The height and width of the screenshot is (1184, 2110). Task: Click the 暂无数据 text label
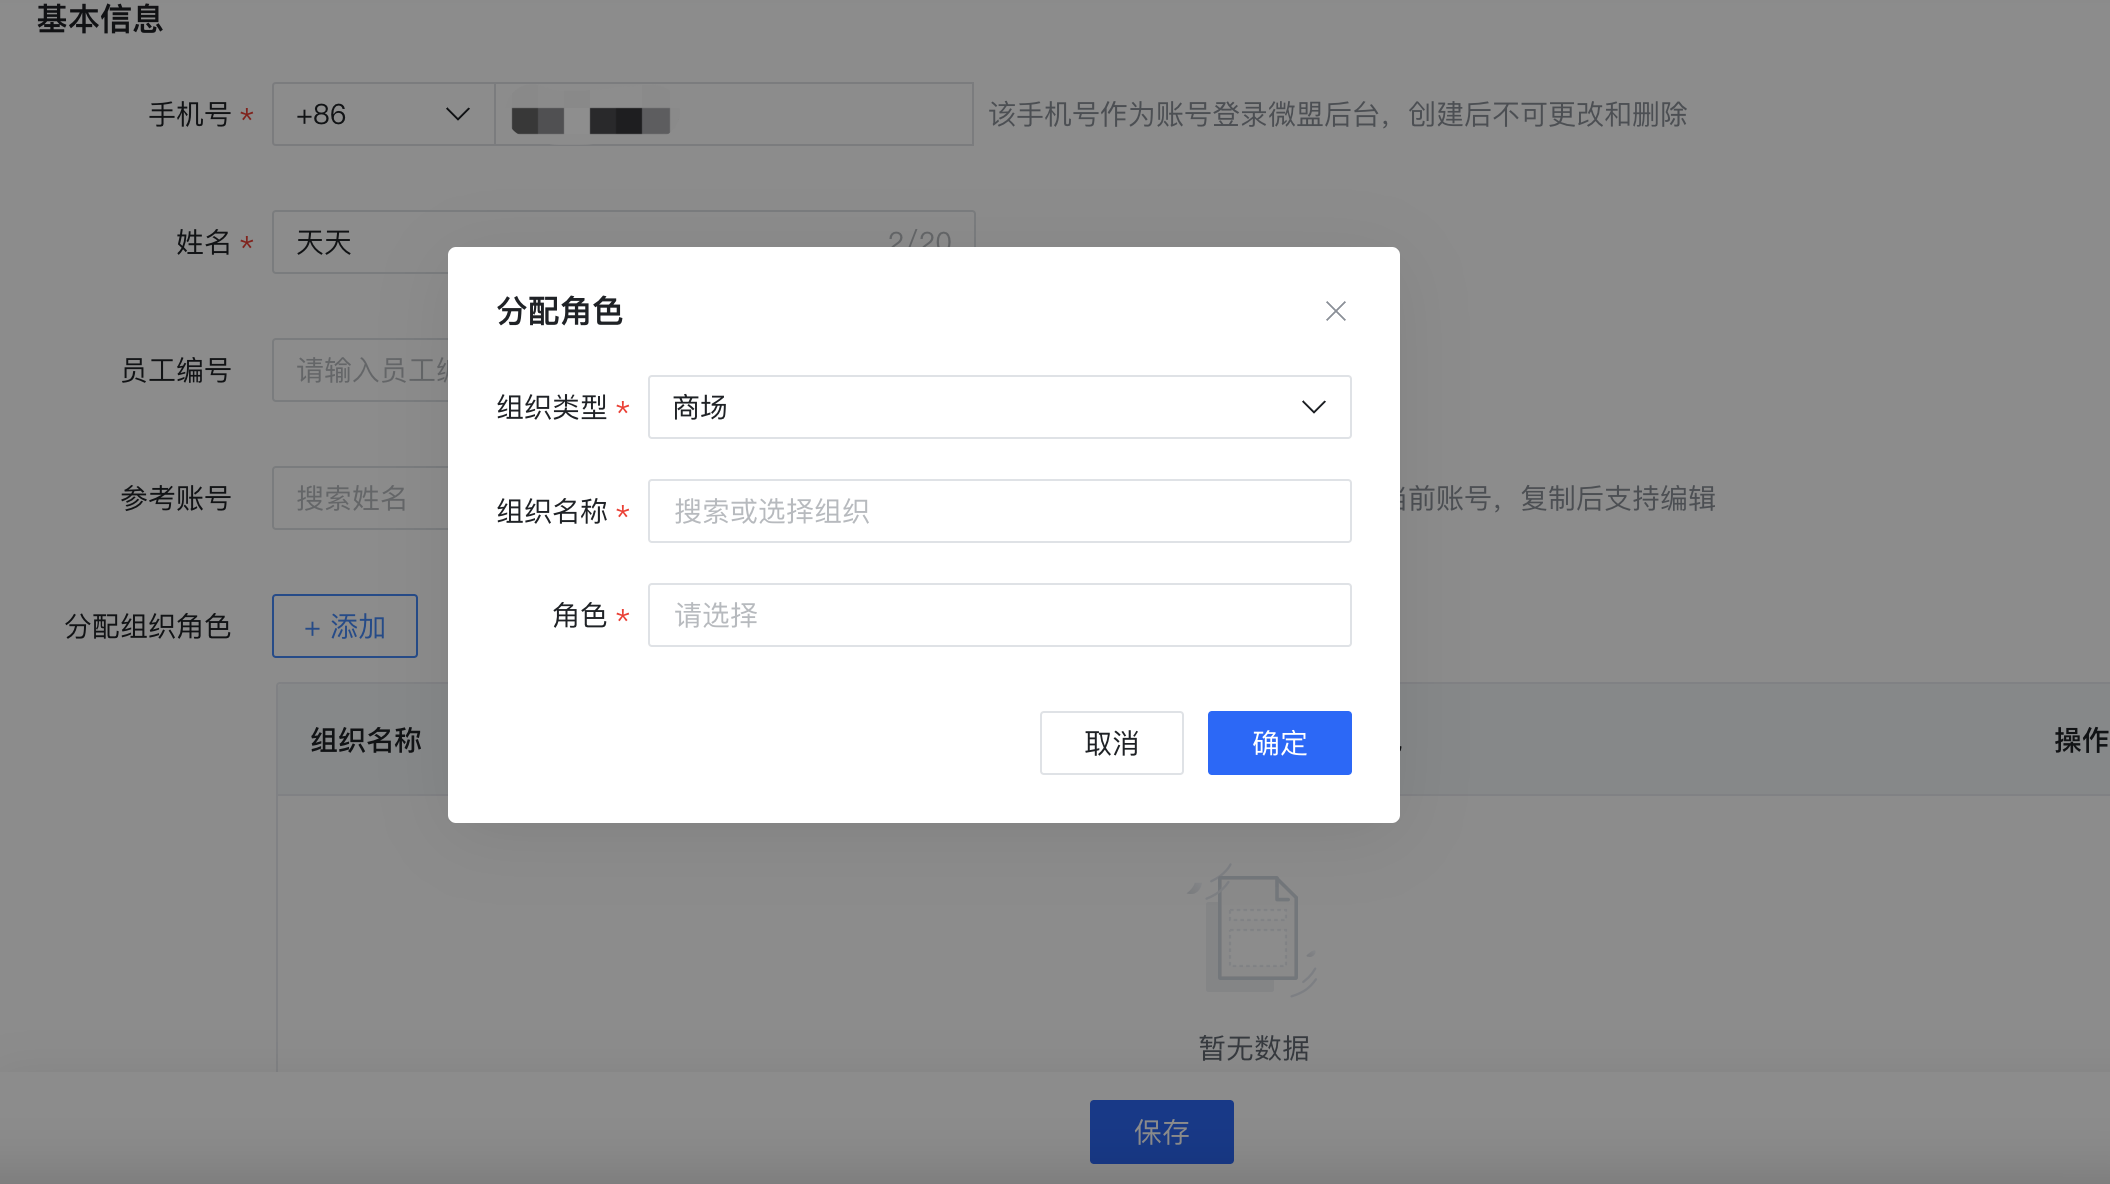click(1254, 1048)
